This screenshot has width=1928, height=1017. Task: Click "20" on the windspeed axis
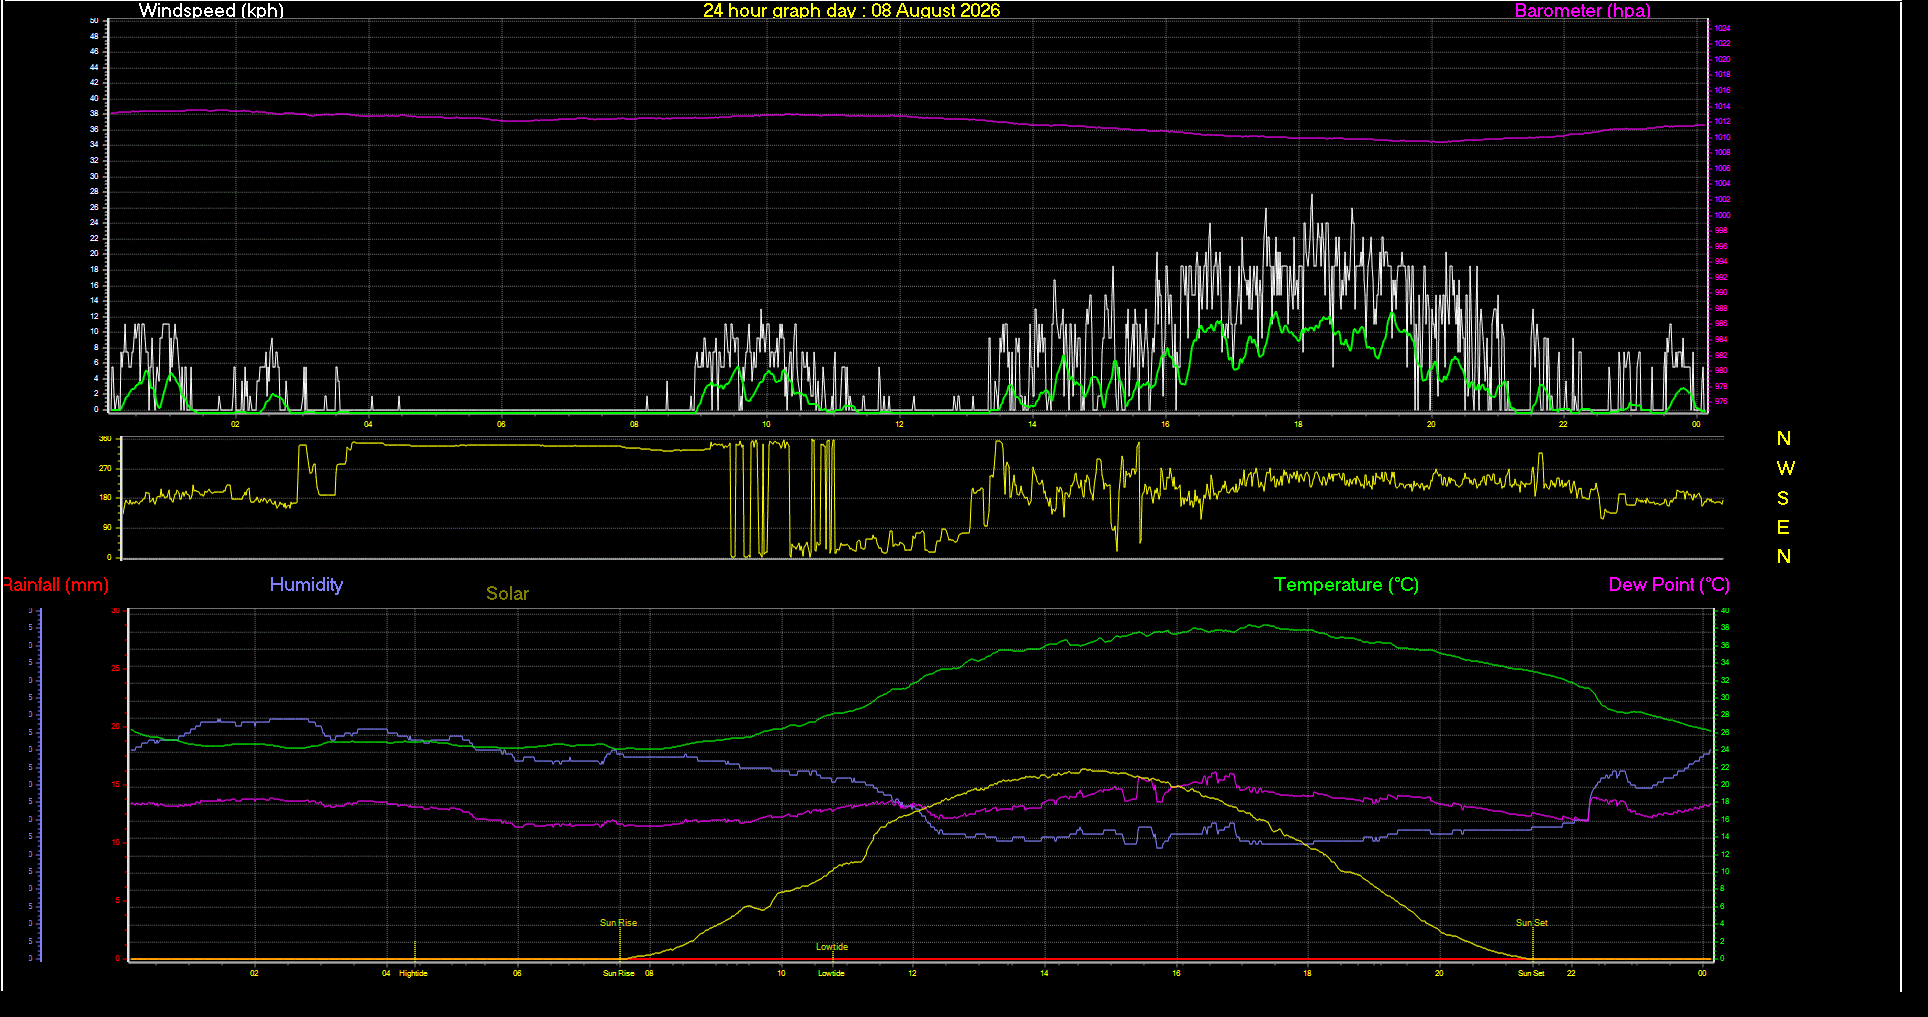coord(95,254)
